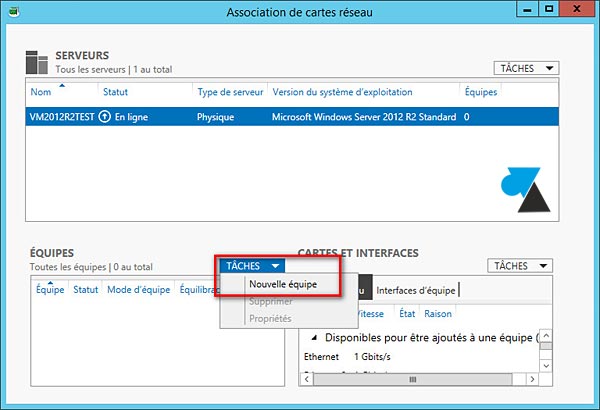Sort servers by Statut column header
This screenshot has width=600, height=410.
[115, 92]
